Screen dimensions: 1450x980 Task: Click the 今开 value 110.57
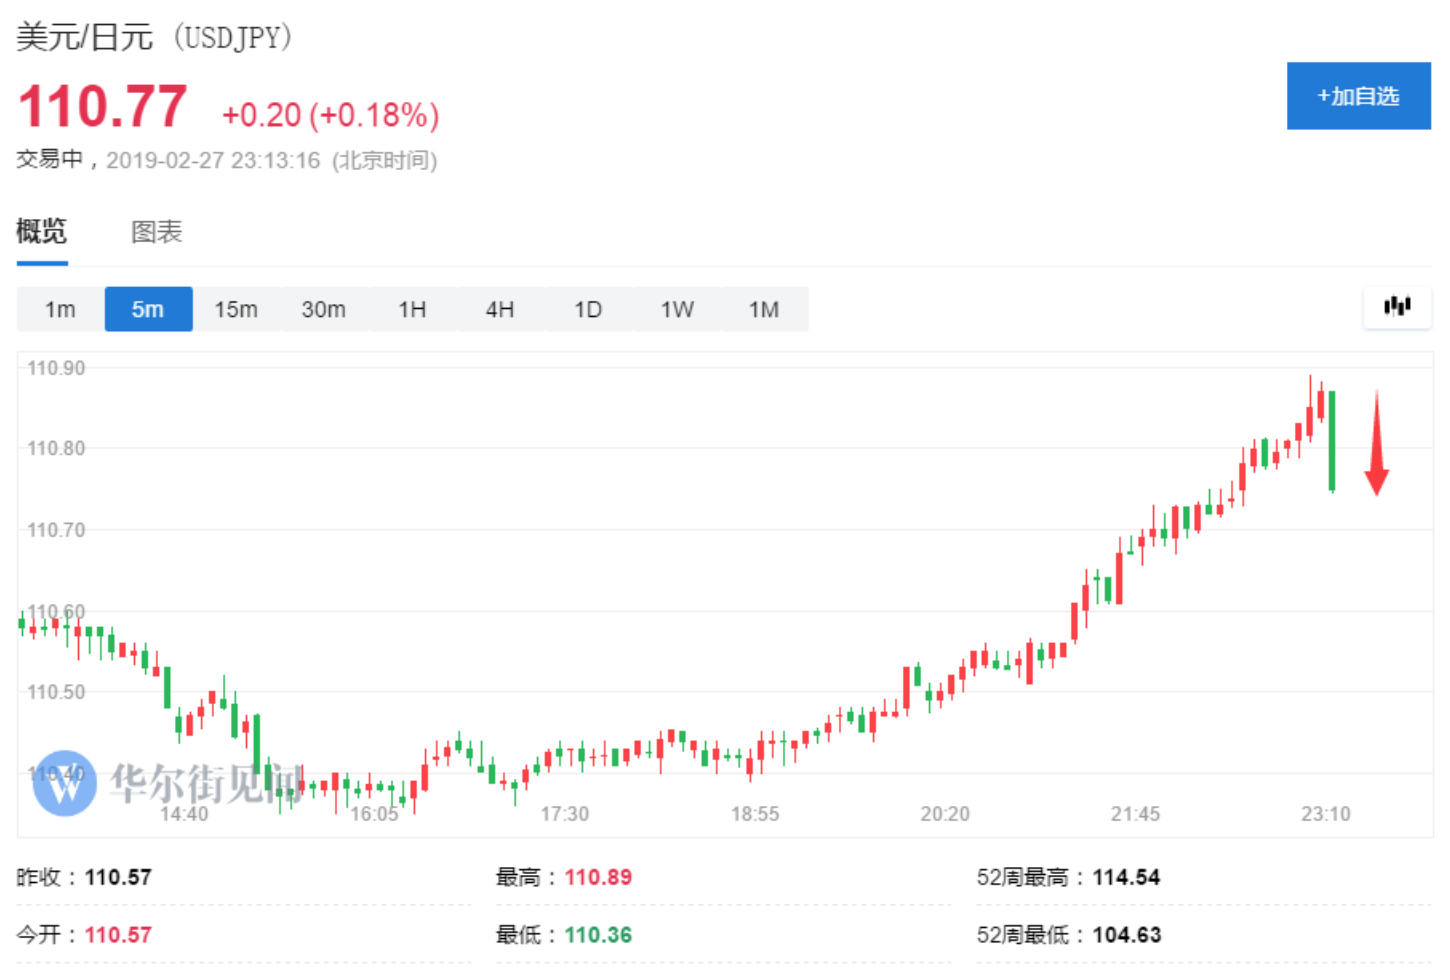coord(118,935)
